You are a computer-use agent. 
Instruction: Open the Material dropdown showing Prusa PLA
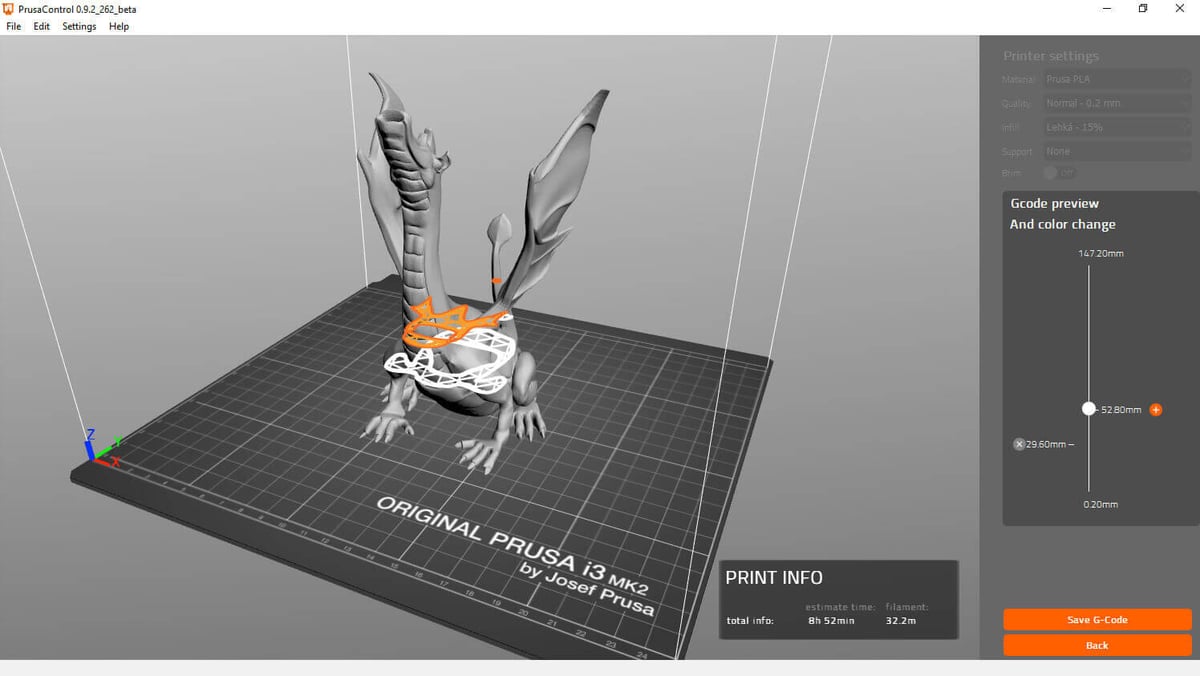(x=1116, y=79)
